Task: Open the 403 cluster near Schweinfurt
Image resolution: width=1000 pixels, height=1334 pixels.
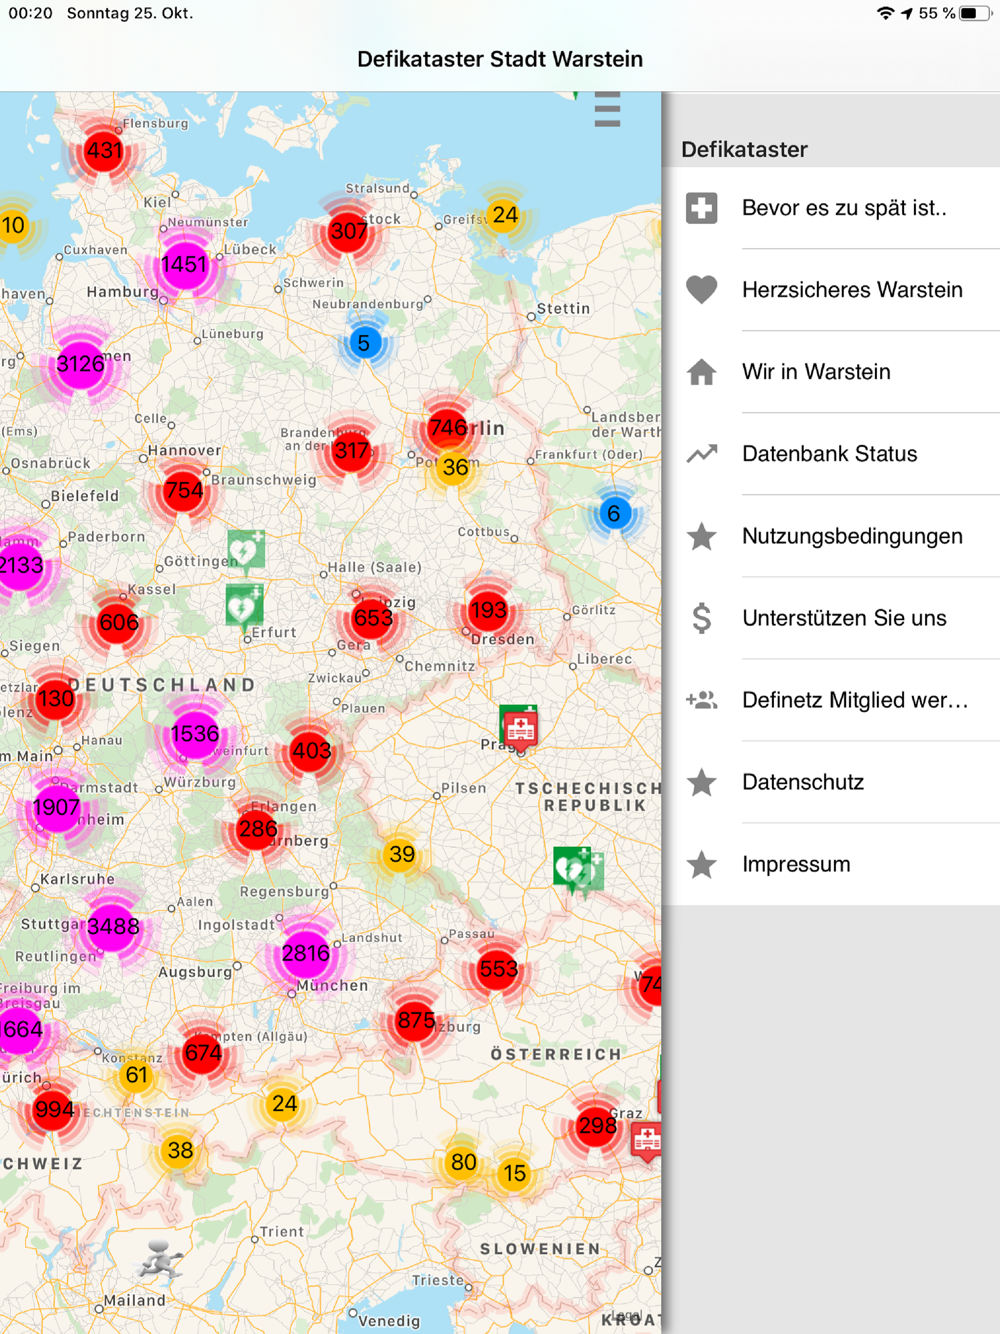Action: [x=311, y=751]
